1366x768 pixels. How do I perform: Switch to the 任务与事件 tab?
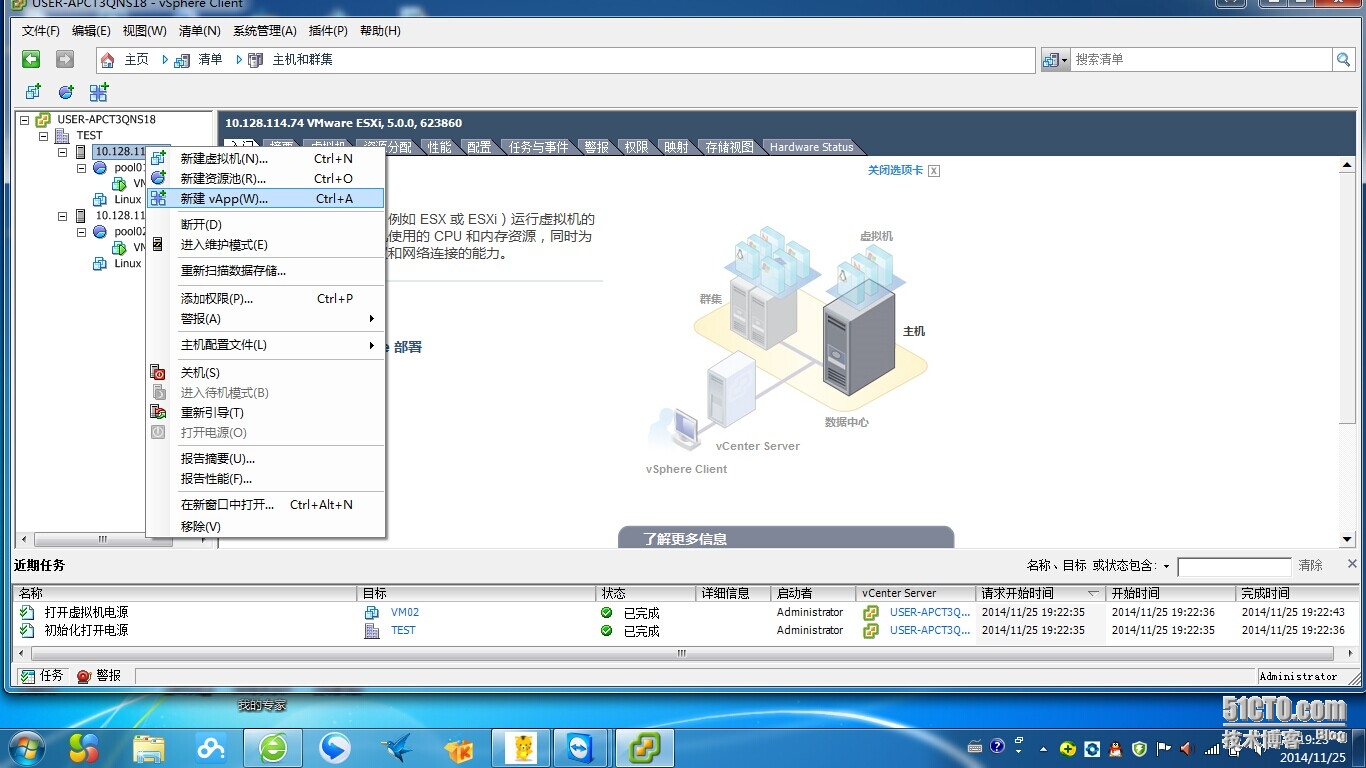click(x=539, y=147)
